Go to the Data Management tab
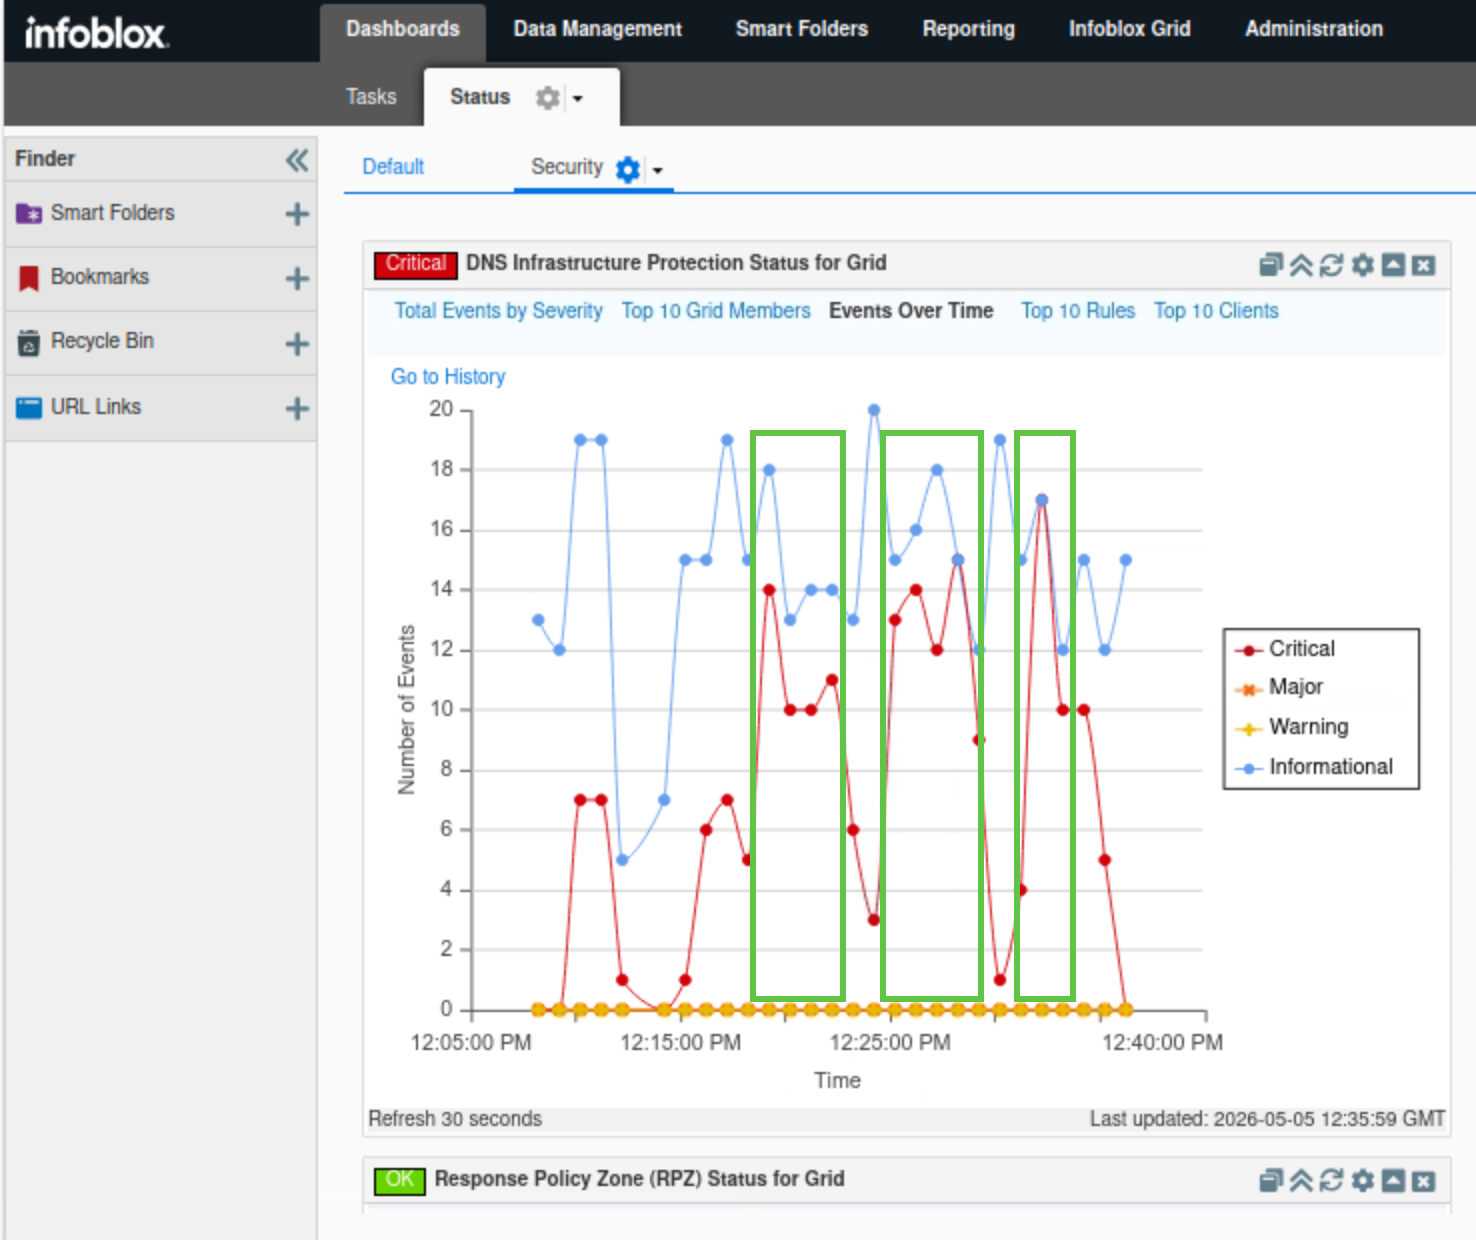 (598, 29)
